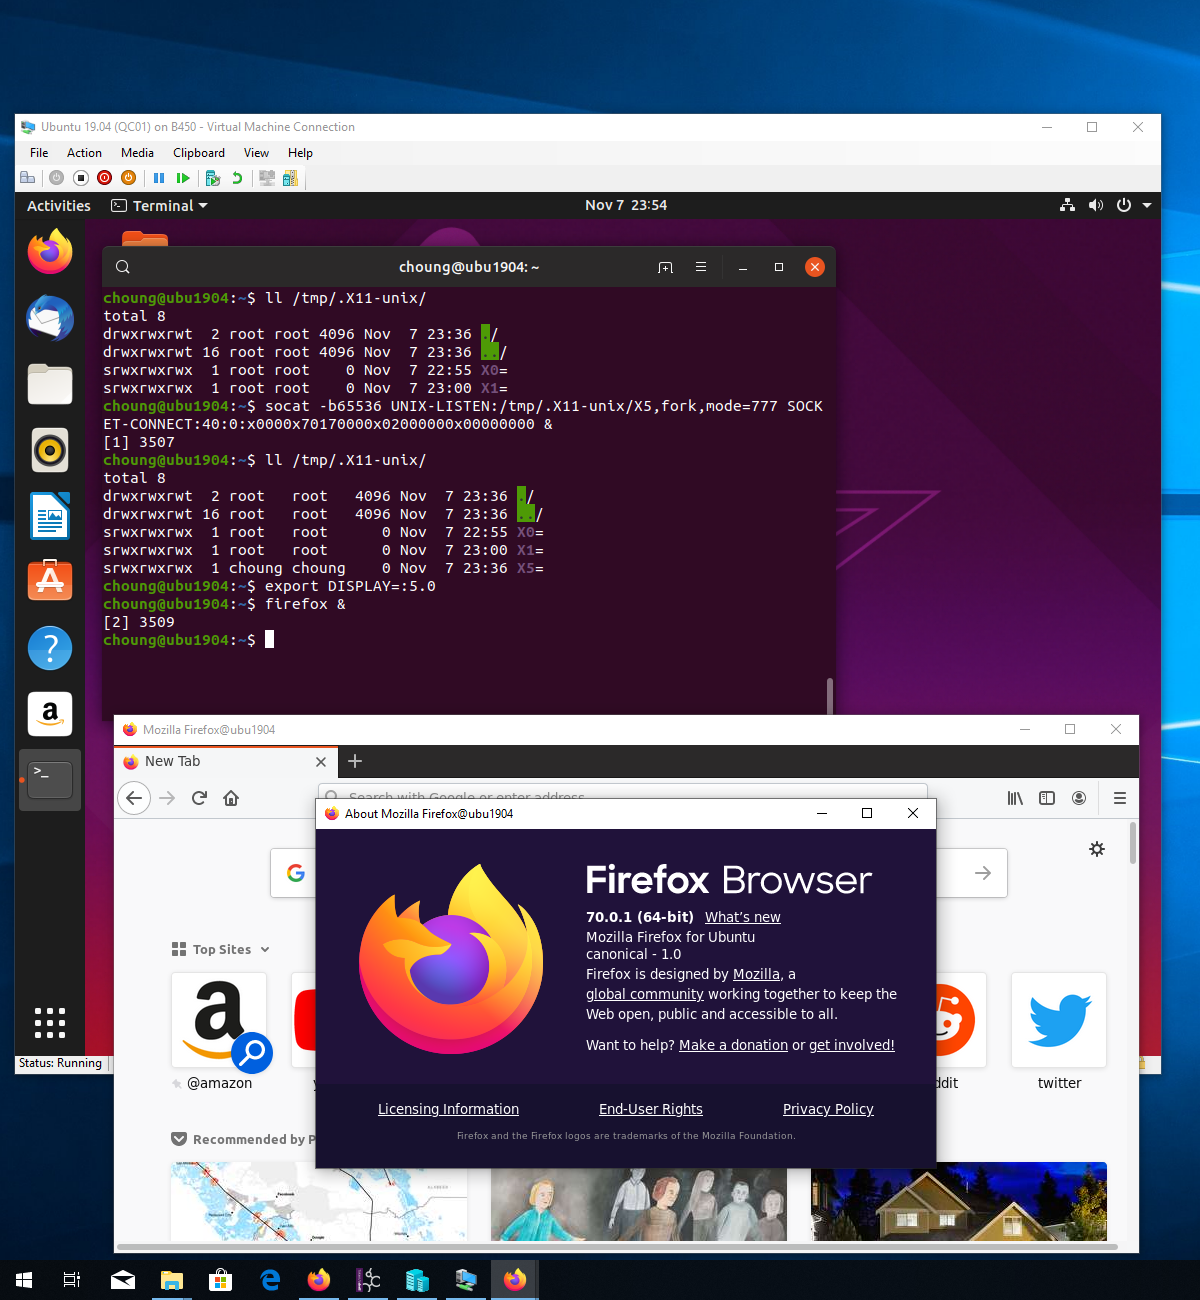This screenshot has height=1300, width=1200.
Task: Customize the New Tab page with the gear icon
Action: point(1097,849)
